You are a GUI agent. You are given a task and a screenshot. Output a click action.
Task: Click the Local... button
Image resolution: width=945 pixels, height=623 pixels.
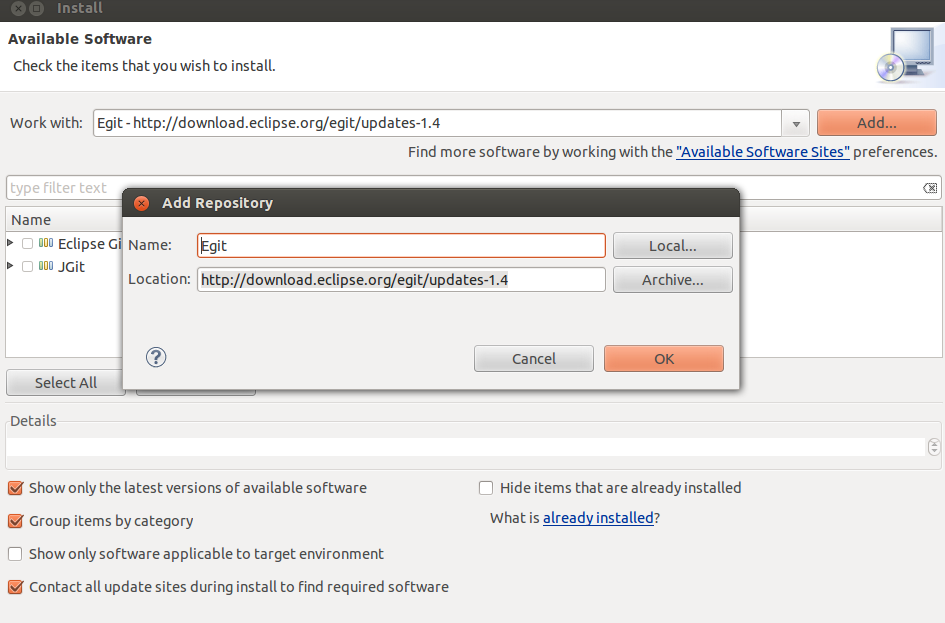[673, 246]
